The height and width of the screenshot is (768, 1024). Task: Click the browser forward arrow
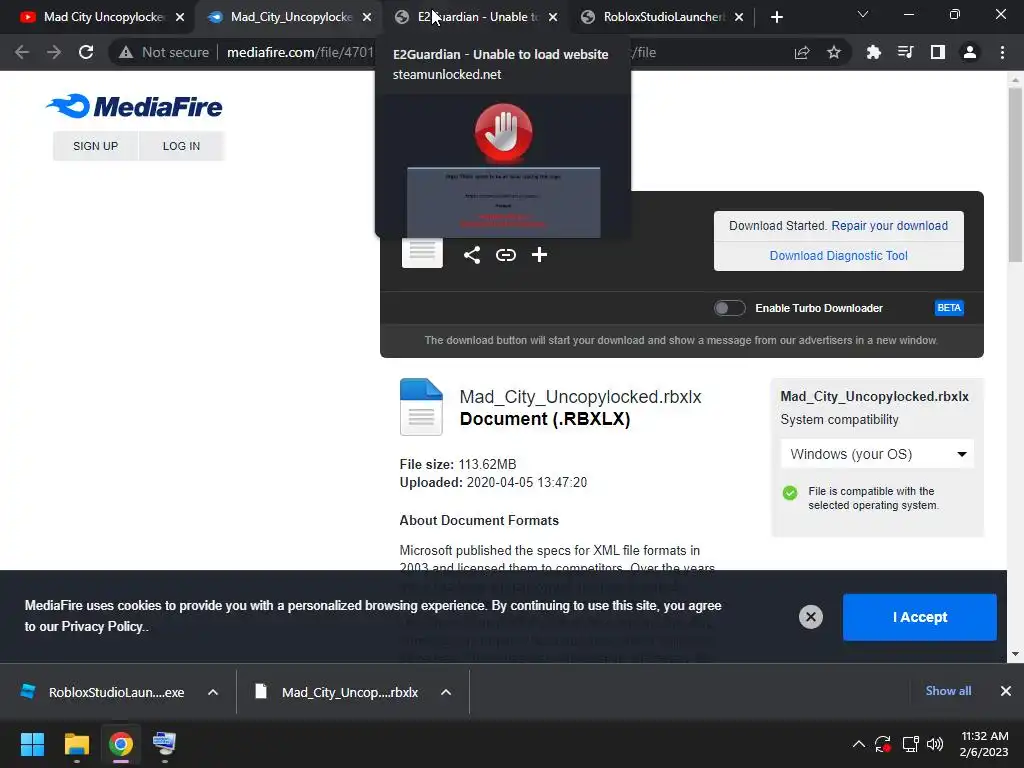pyautogui.click(x=54, y=52)
